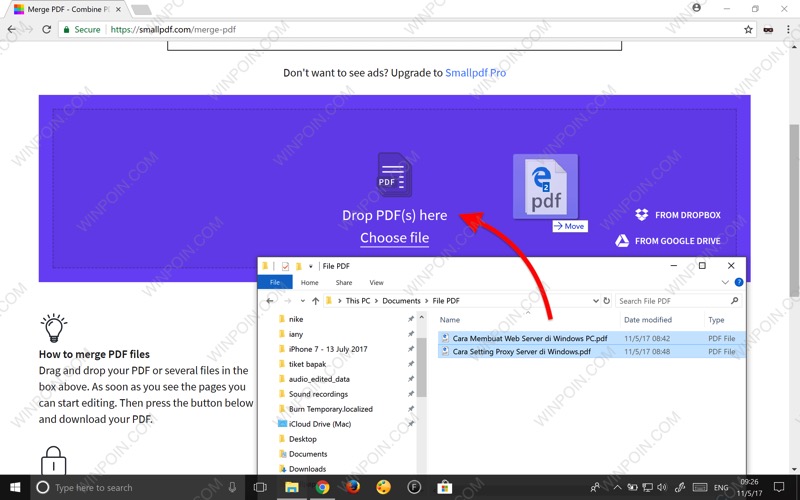Open the address bar history dropdown in Explorer

(595, 301)
